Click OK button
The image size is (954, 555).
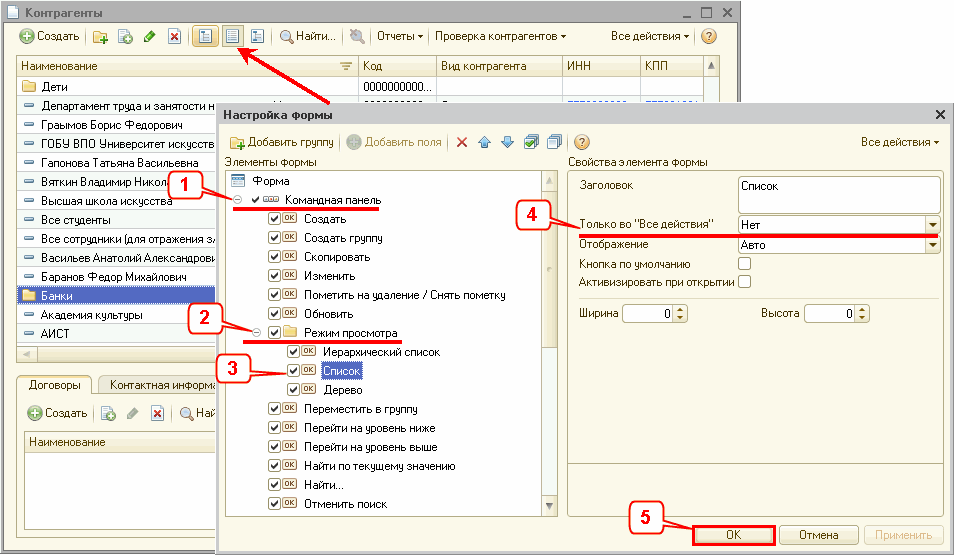tap(733, 535)
